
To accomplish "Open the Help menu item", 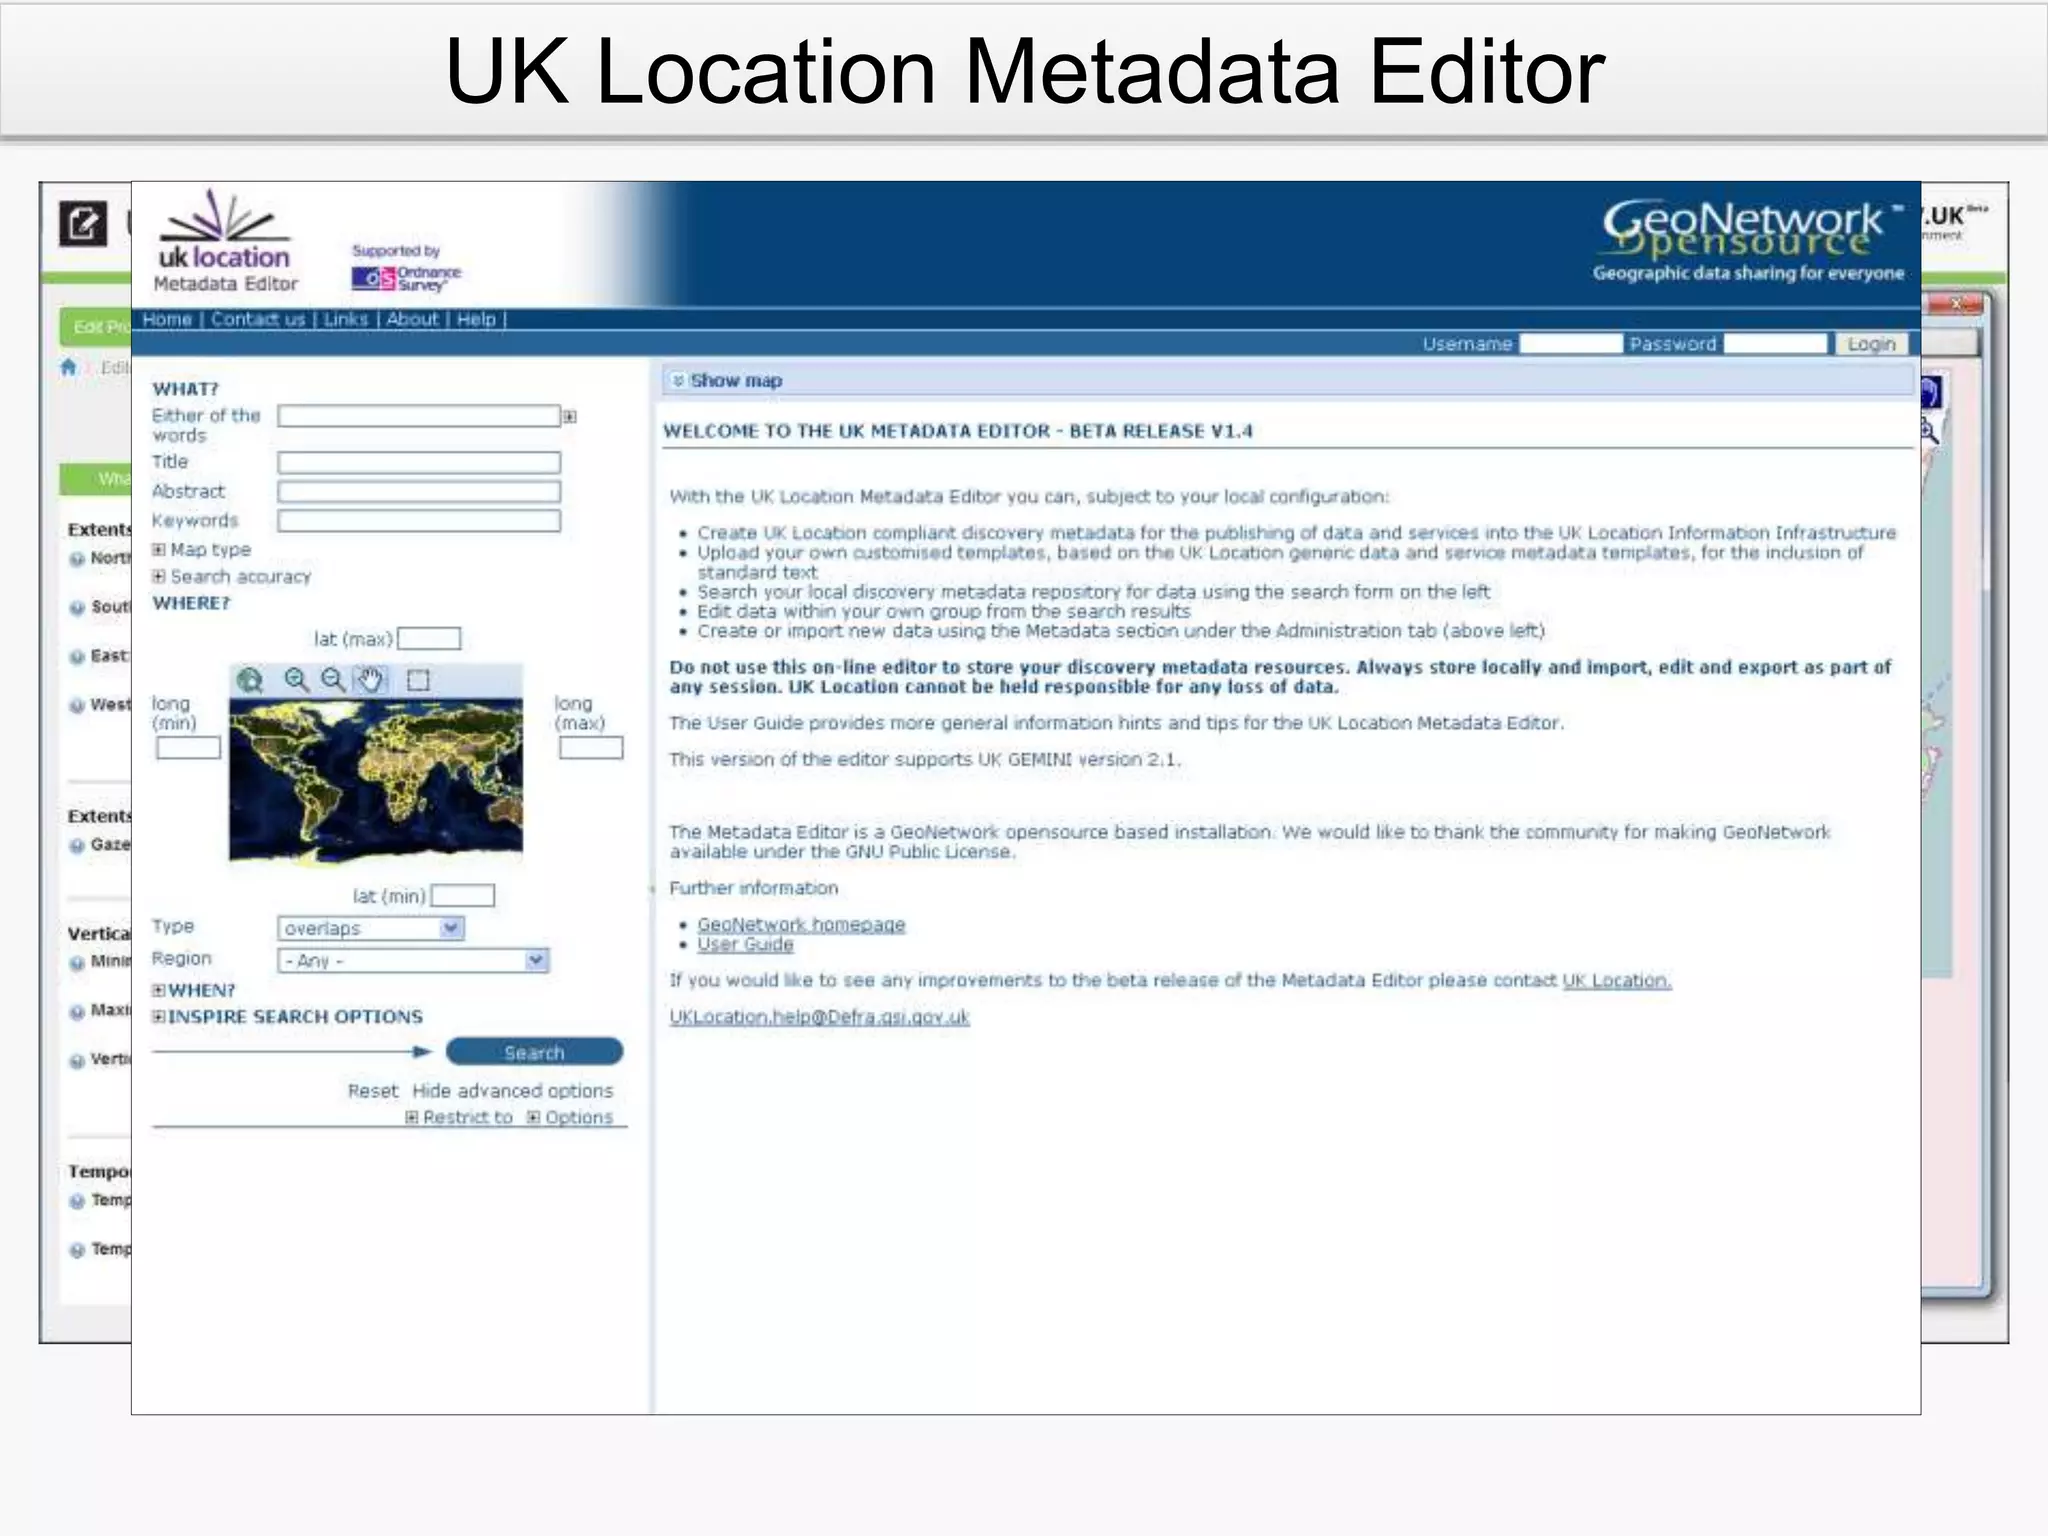I will (x=477, y=319).
